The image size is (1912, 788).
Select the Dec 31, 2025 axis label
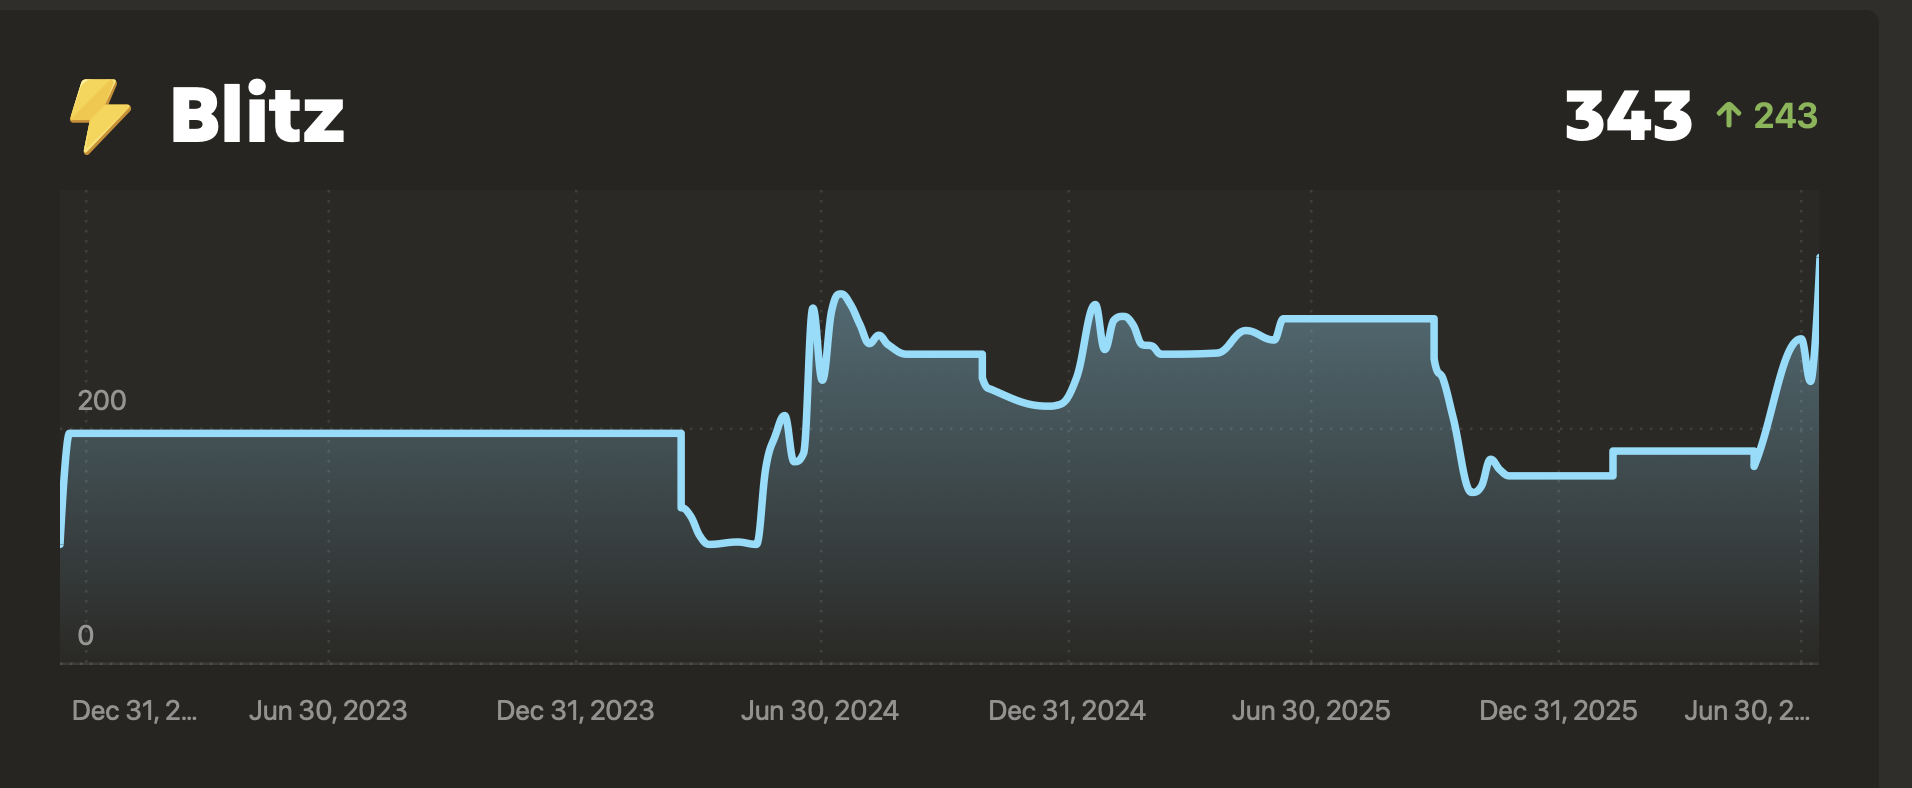click(1558, 711)
